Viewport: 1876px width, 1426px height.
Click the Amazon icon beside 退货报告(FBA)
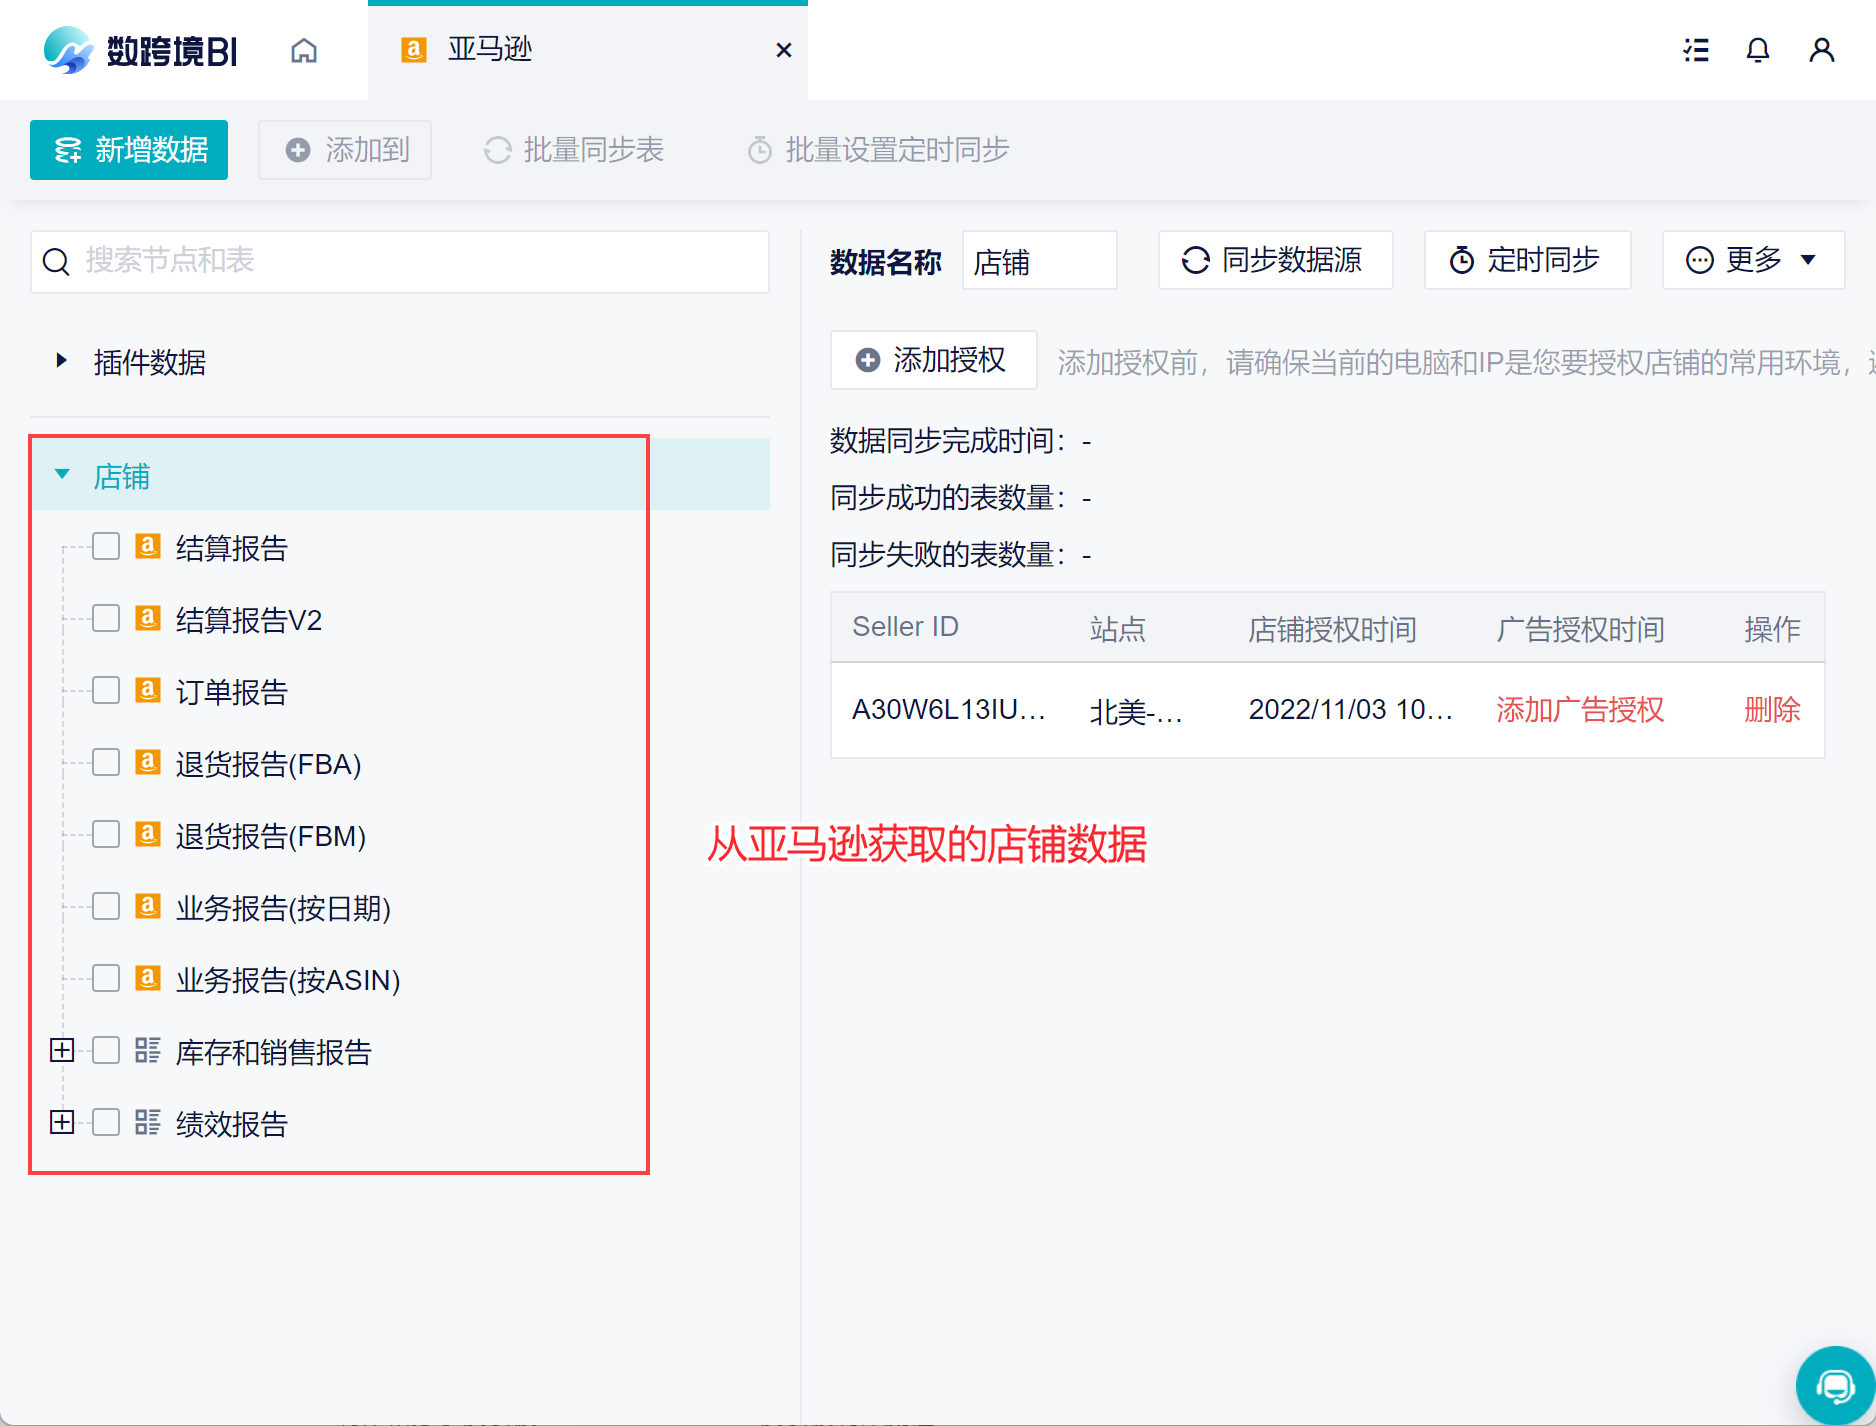pyautogui.click(x=148, y=762)
